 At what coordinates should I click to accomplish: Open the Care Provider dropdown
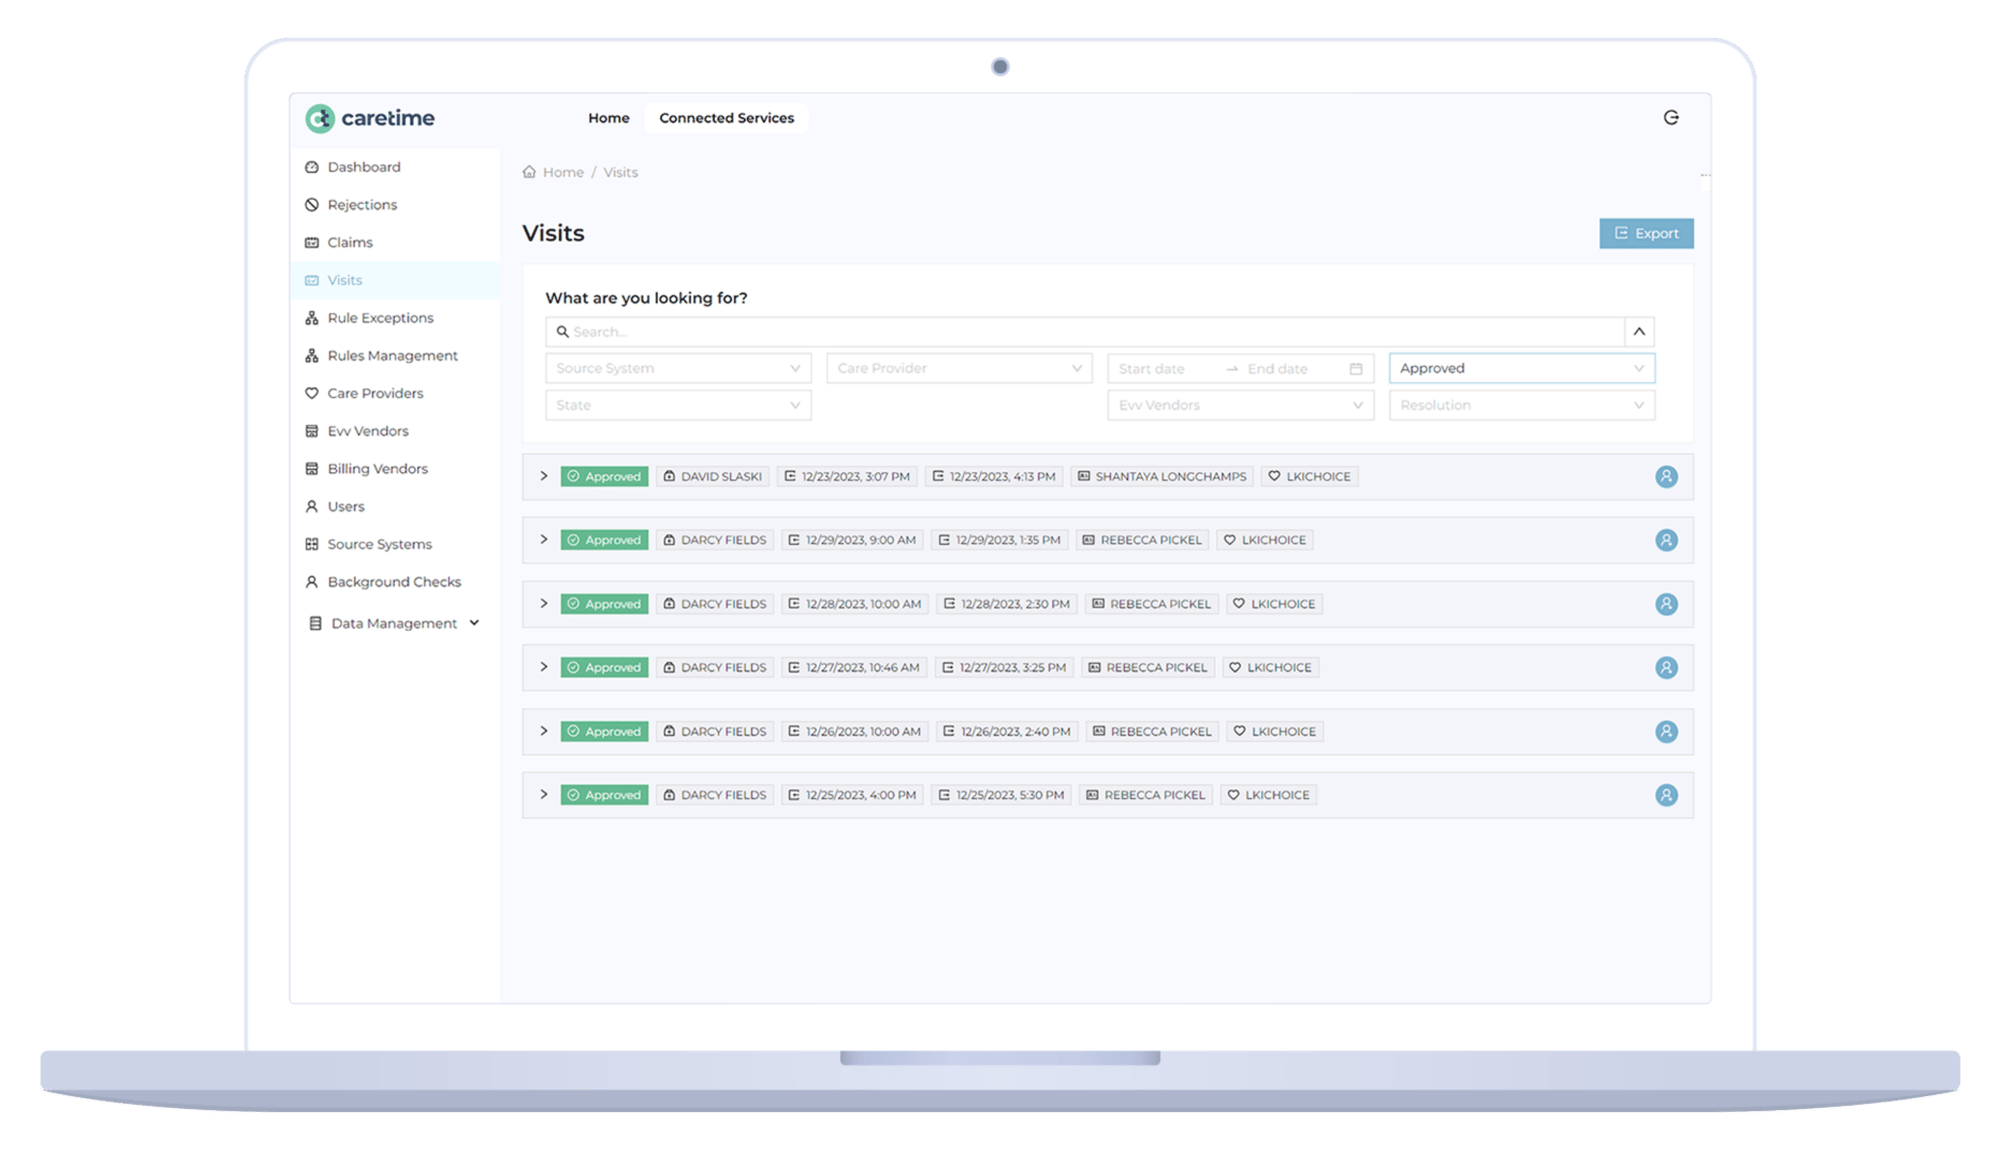959,368
